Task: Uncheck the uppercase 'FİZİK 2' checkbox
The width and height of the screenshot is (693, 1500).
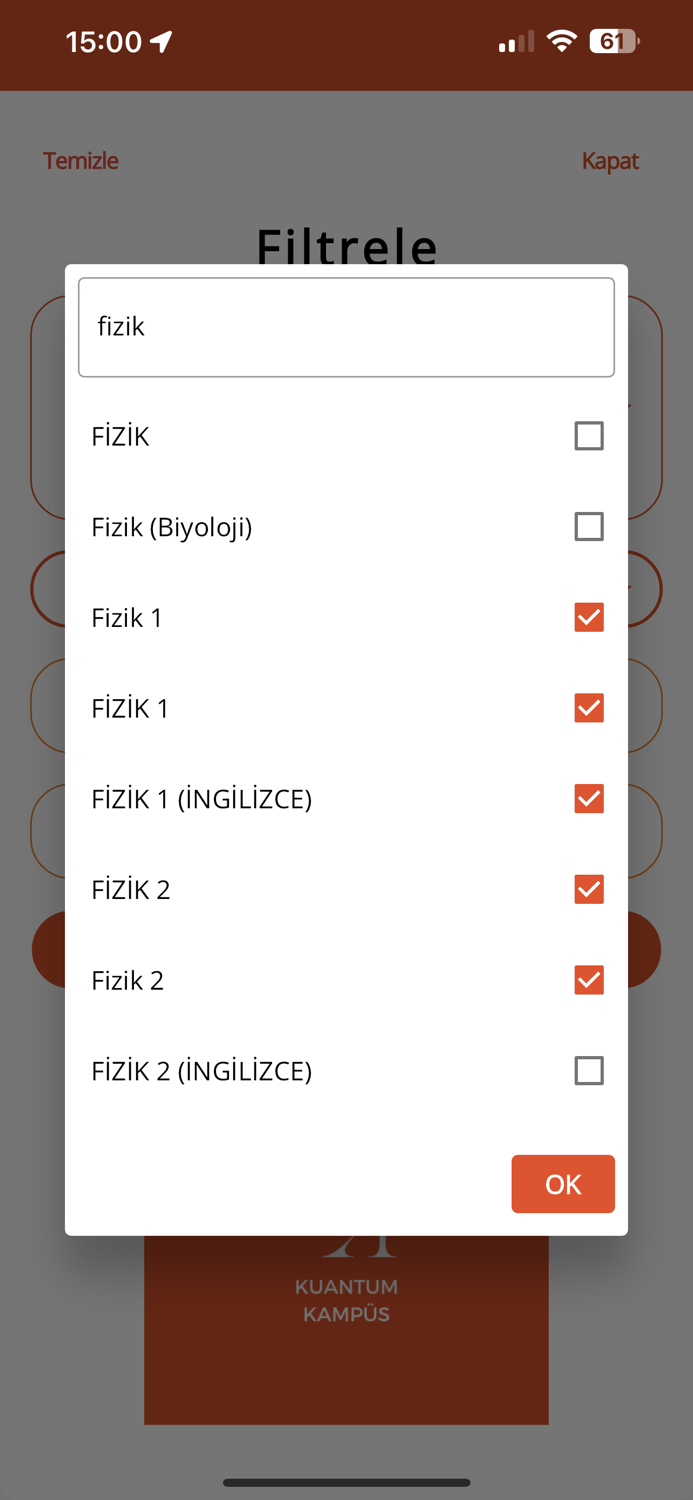Action: (x=589, y=889)
